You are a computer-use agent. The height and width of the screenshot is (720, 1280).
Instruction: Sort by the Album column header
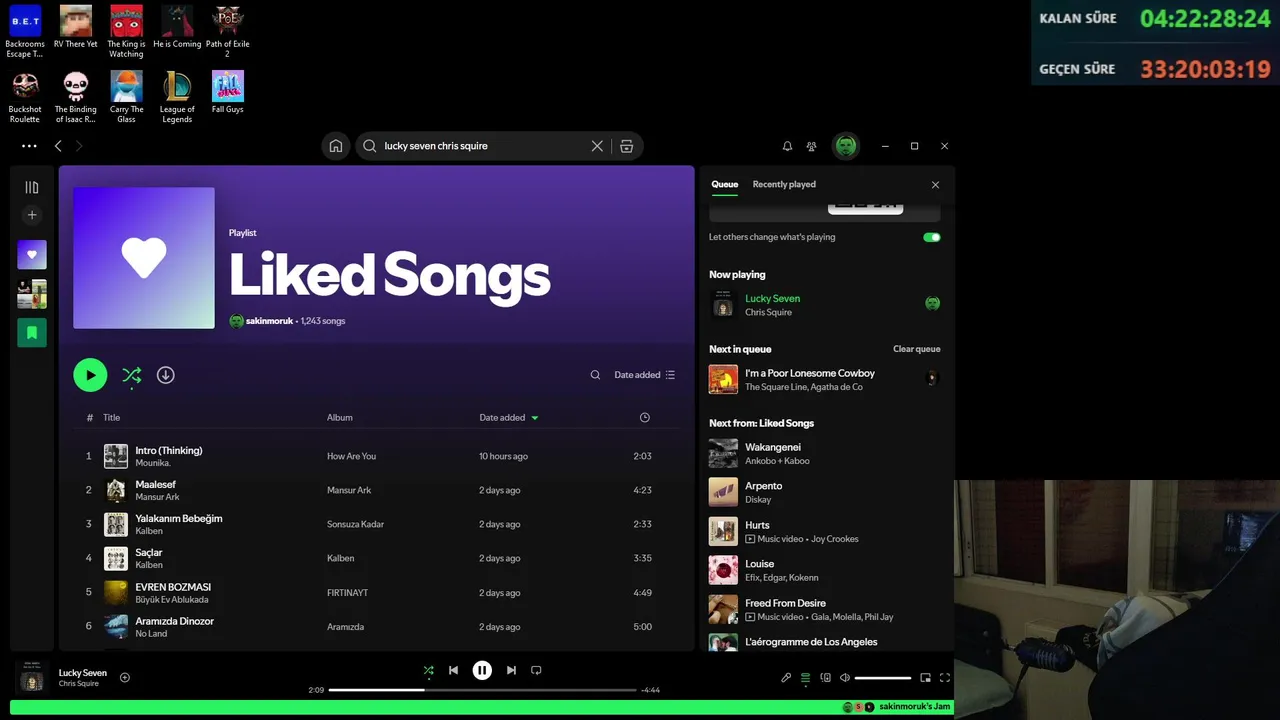[340, 418]
